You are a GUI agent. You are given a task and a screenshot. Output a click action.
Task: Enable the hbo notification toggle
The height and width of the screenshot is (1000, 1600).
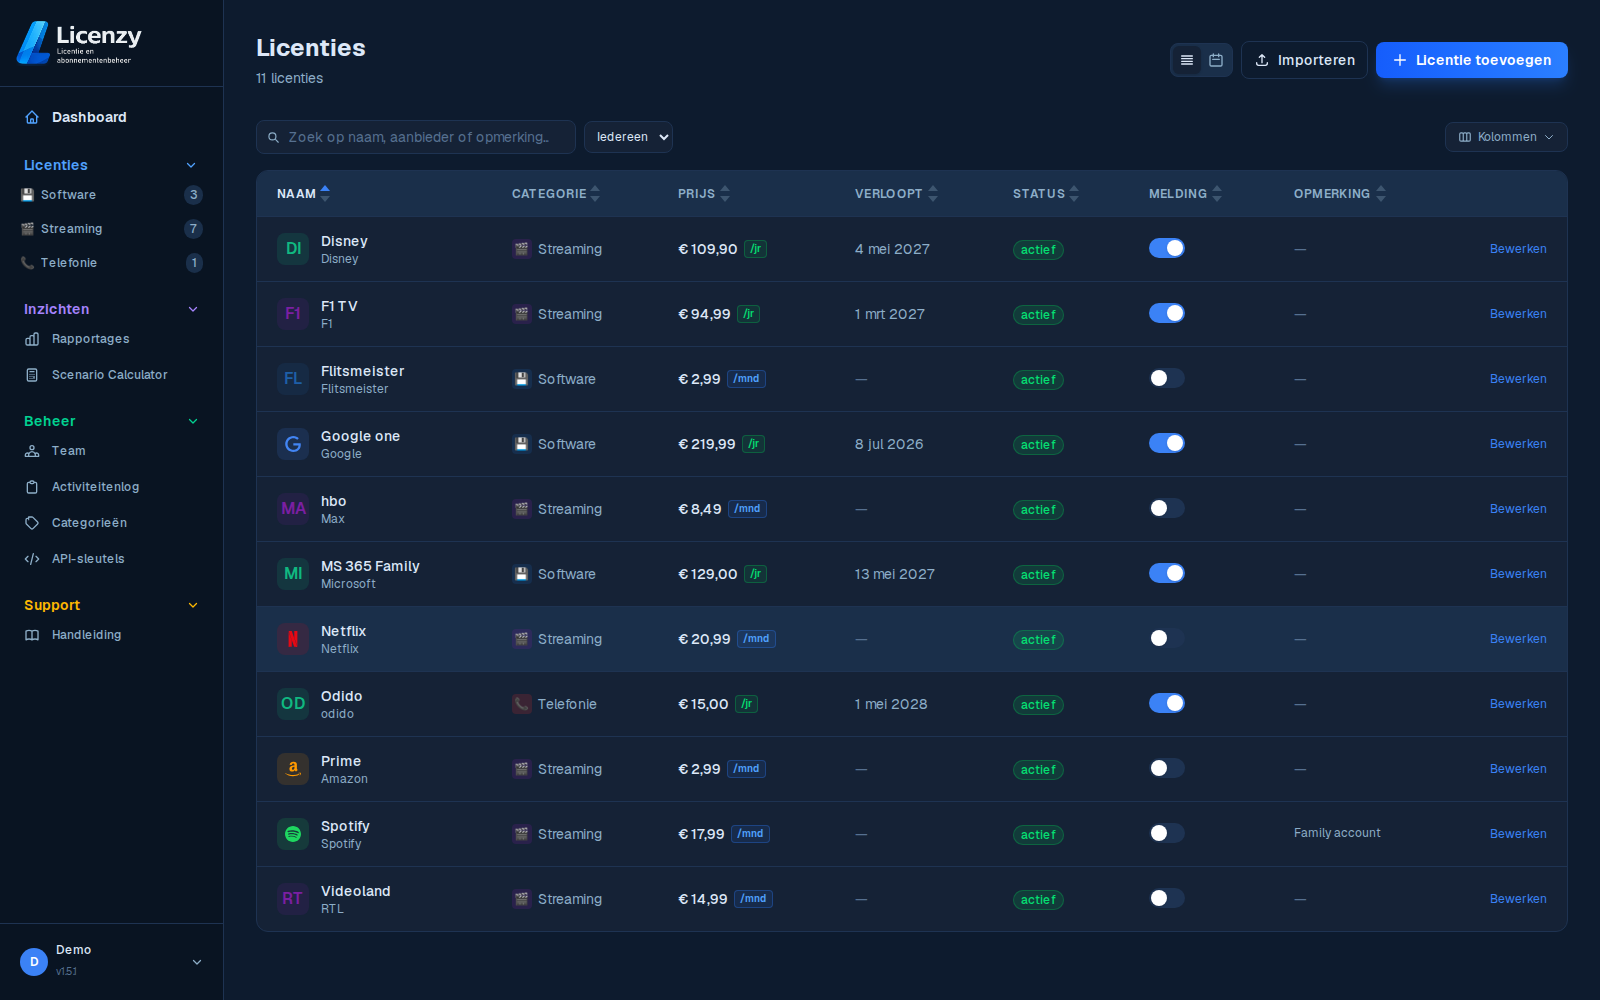click(1166, 508)
